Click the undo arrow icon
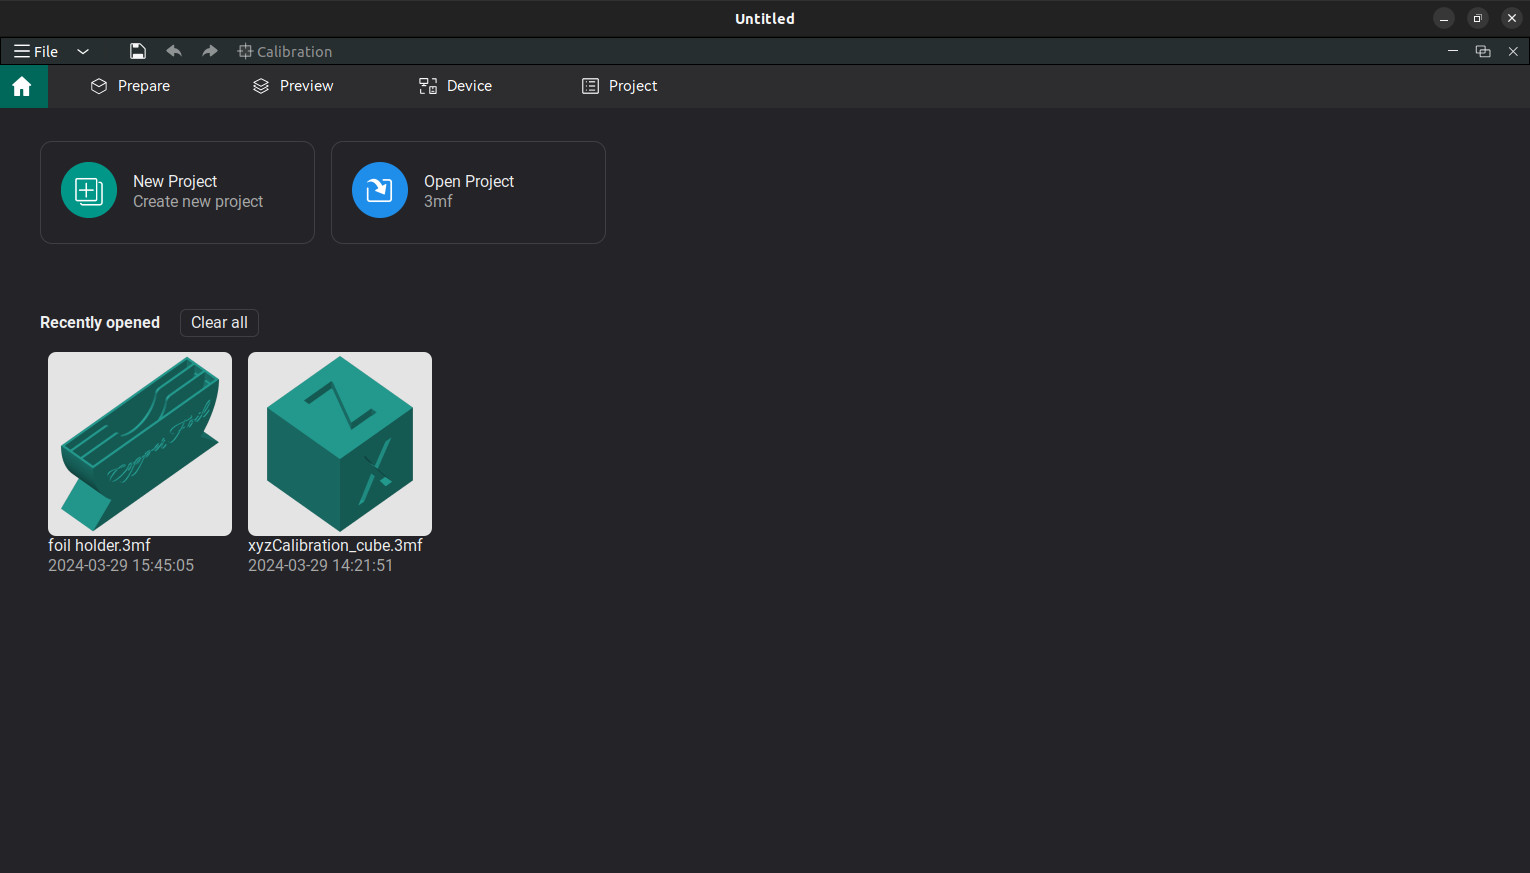Screen dimensions: 1530x873 click(174, 51)
